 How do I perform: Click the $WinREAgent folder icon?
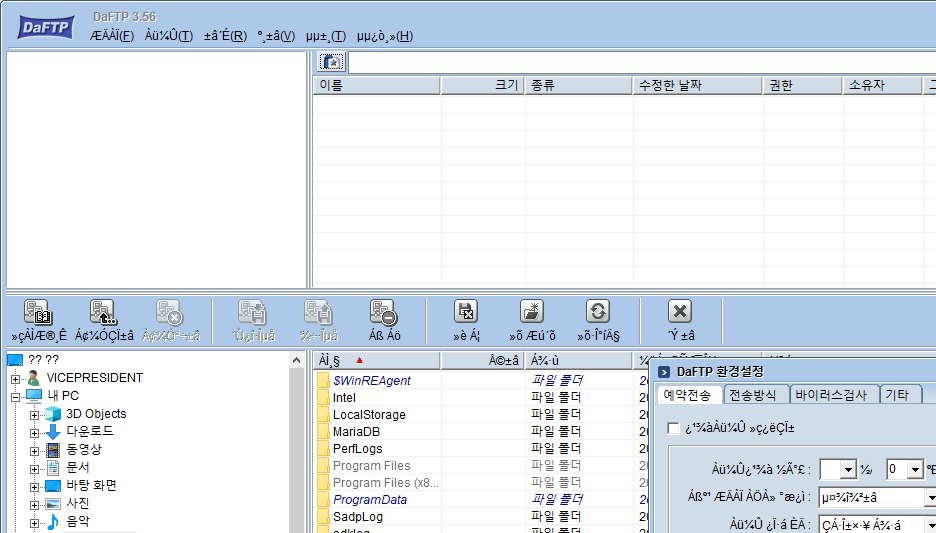coord(324,380)
